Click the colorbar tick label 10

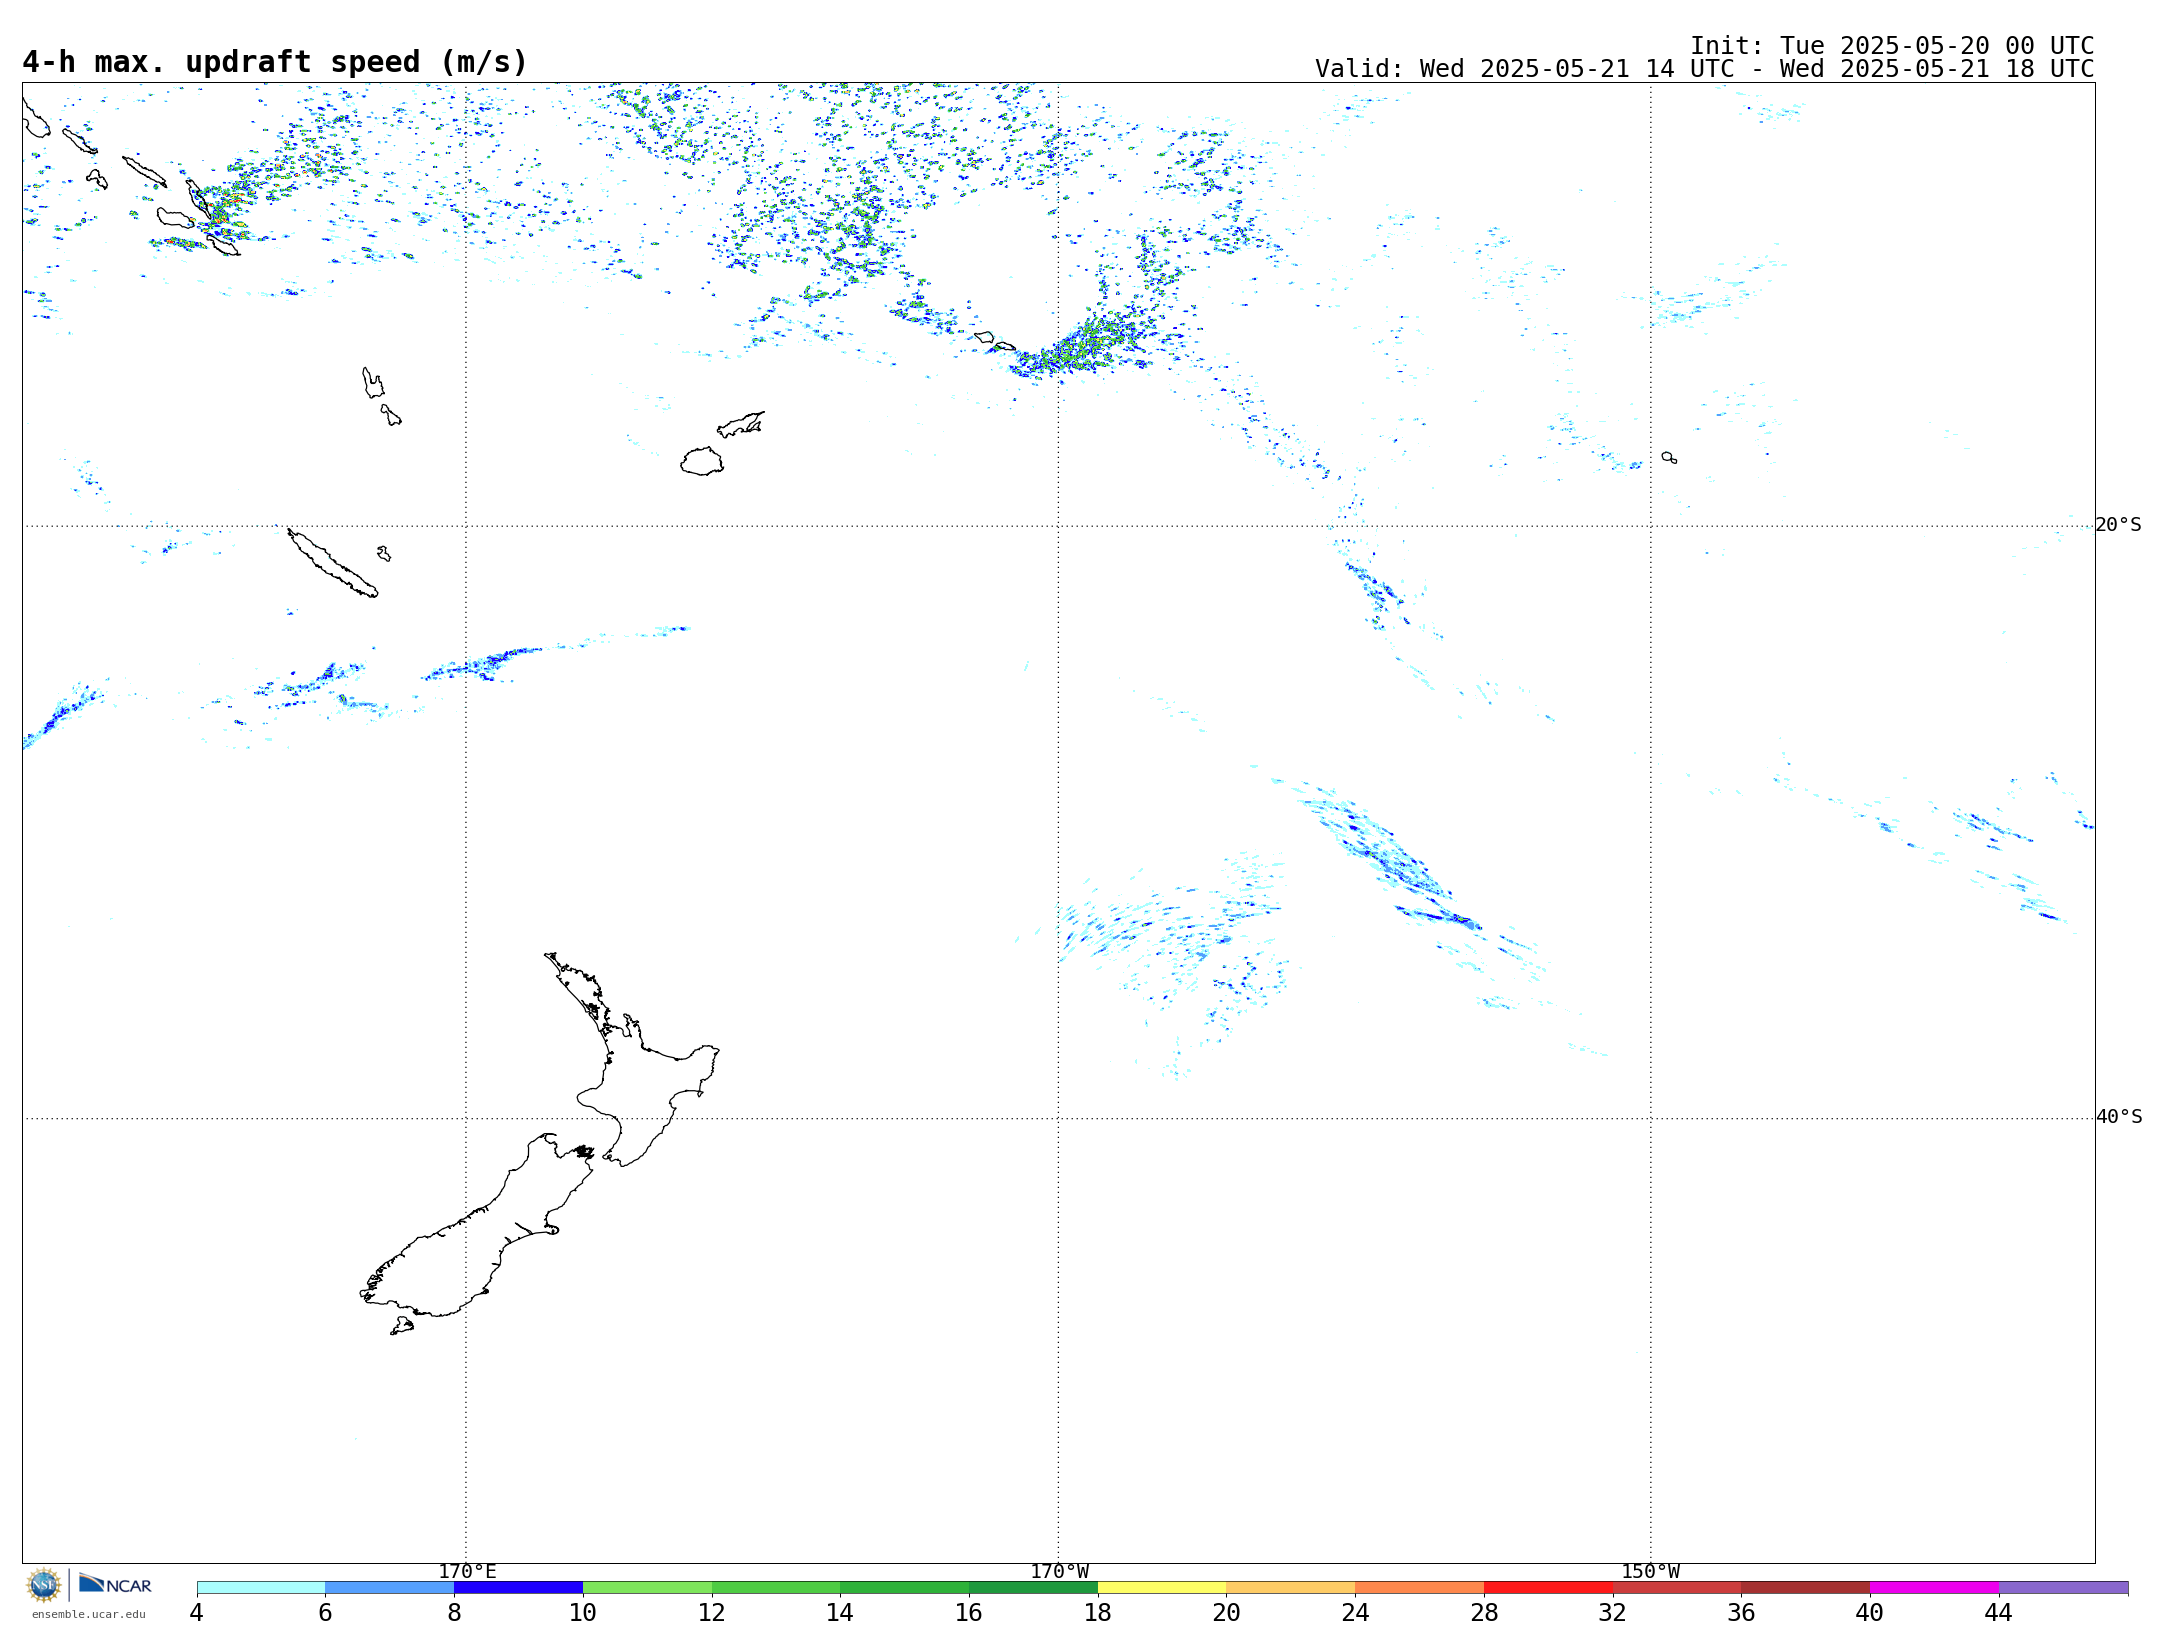pyautogui.click(x=583, y=1612)
